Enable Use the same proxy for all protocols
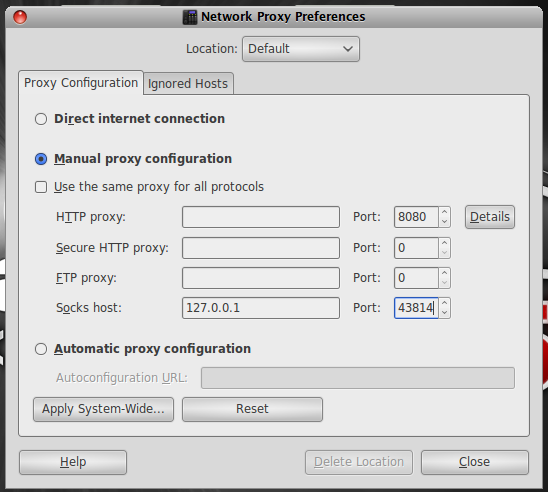This screenshot has width=548, height=492. pyautogui.click(x=41, y=187)
